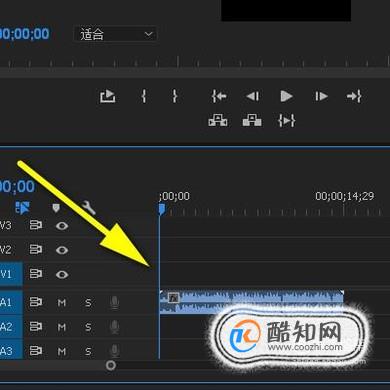This screenshot has height=390, width=390.
Task: Set Mark Out point
Action: click(174, 96)
